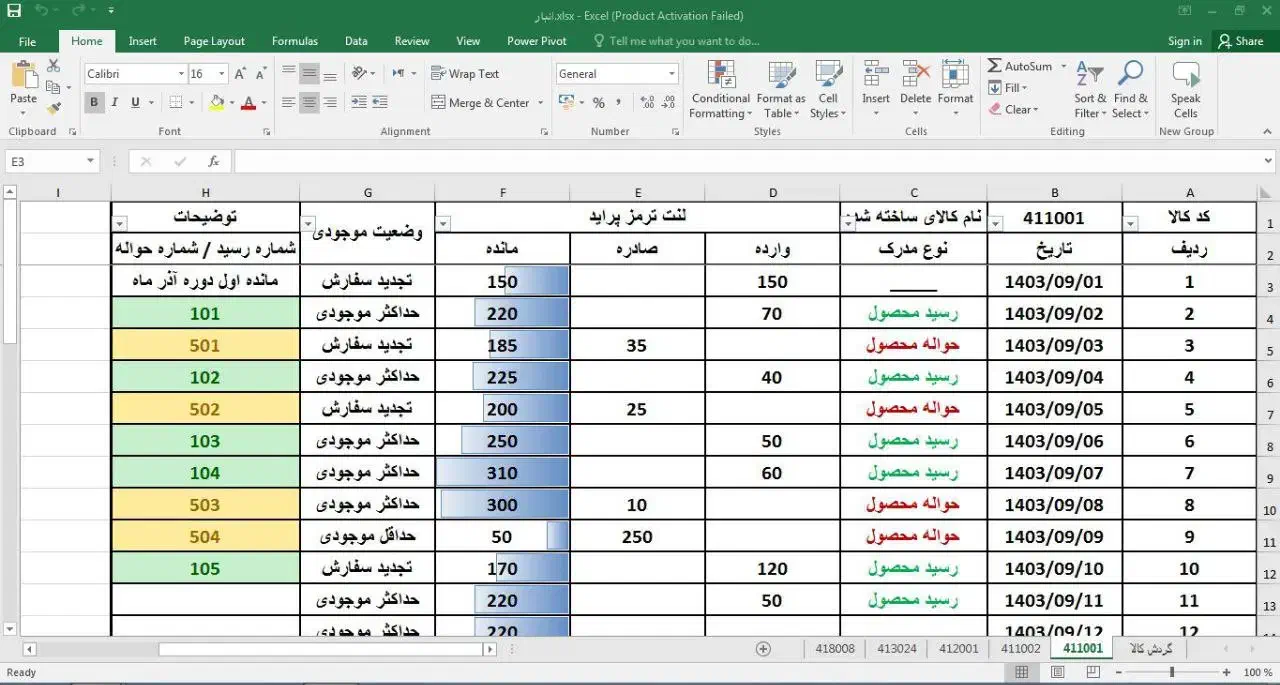Click the Share button
The height and width of the screenshot is (685, 1280).
tap(1240, 41)
